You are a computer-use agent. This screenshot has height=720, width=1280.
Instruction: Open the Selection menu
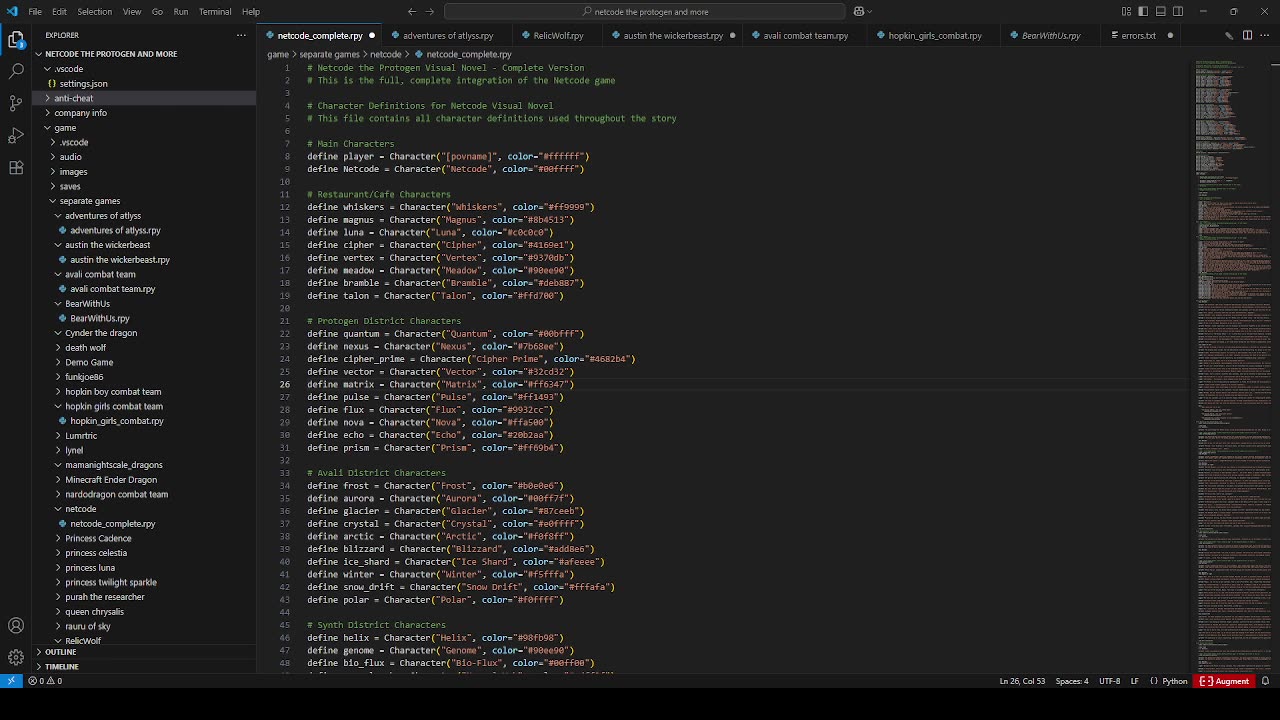(x=95, y=12)
